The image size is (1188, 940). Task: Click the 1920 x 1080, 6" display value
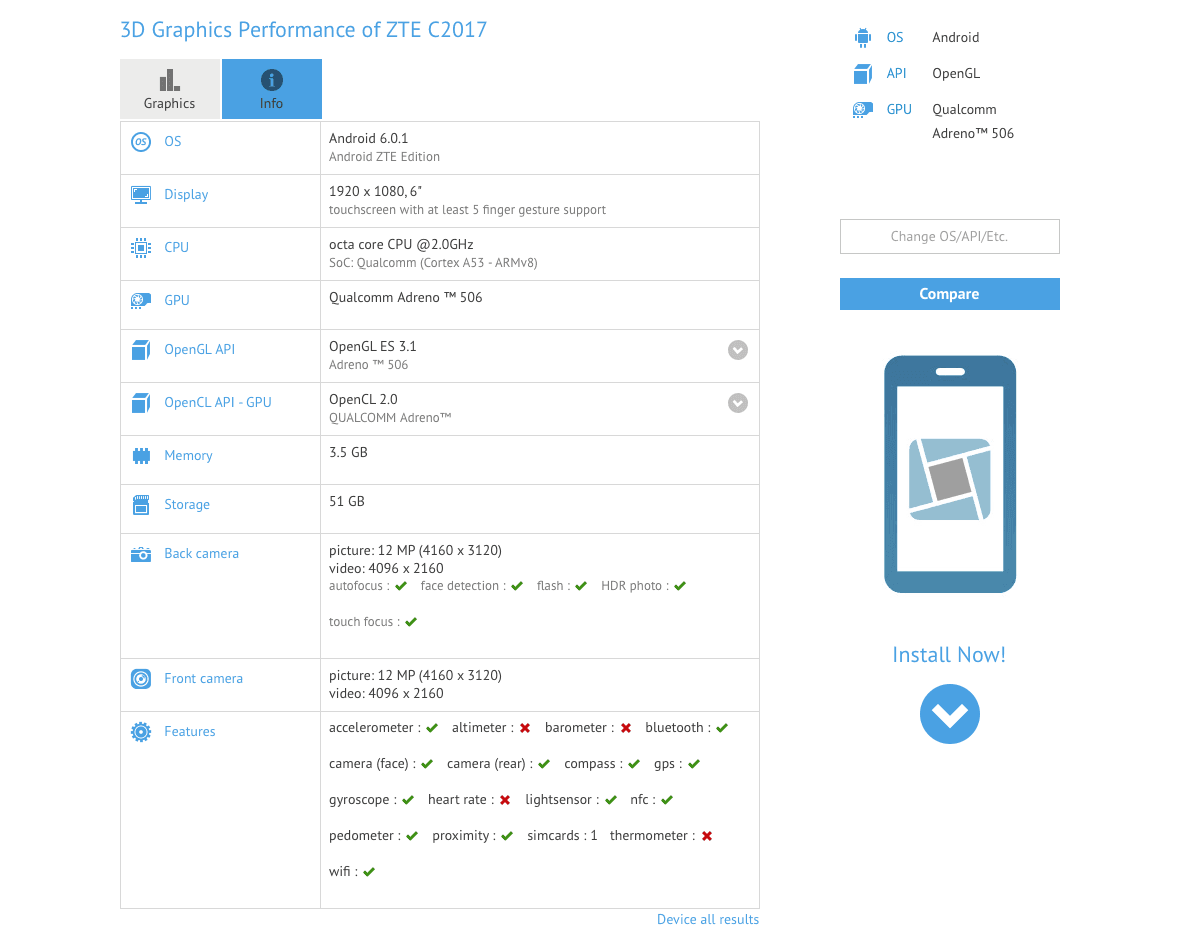click(x=376, y=192)
